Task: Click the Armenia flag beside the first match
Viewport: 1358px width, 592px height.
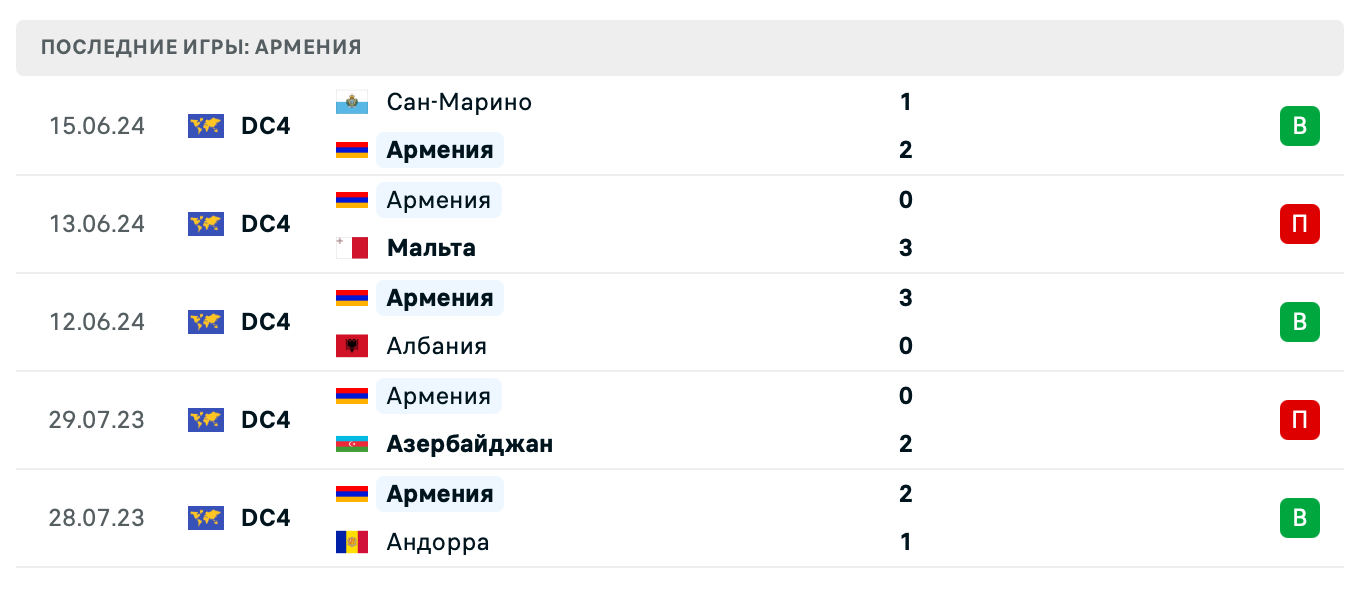Action: pyautogui.click(x=352, y=150)
